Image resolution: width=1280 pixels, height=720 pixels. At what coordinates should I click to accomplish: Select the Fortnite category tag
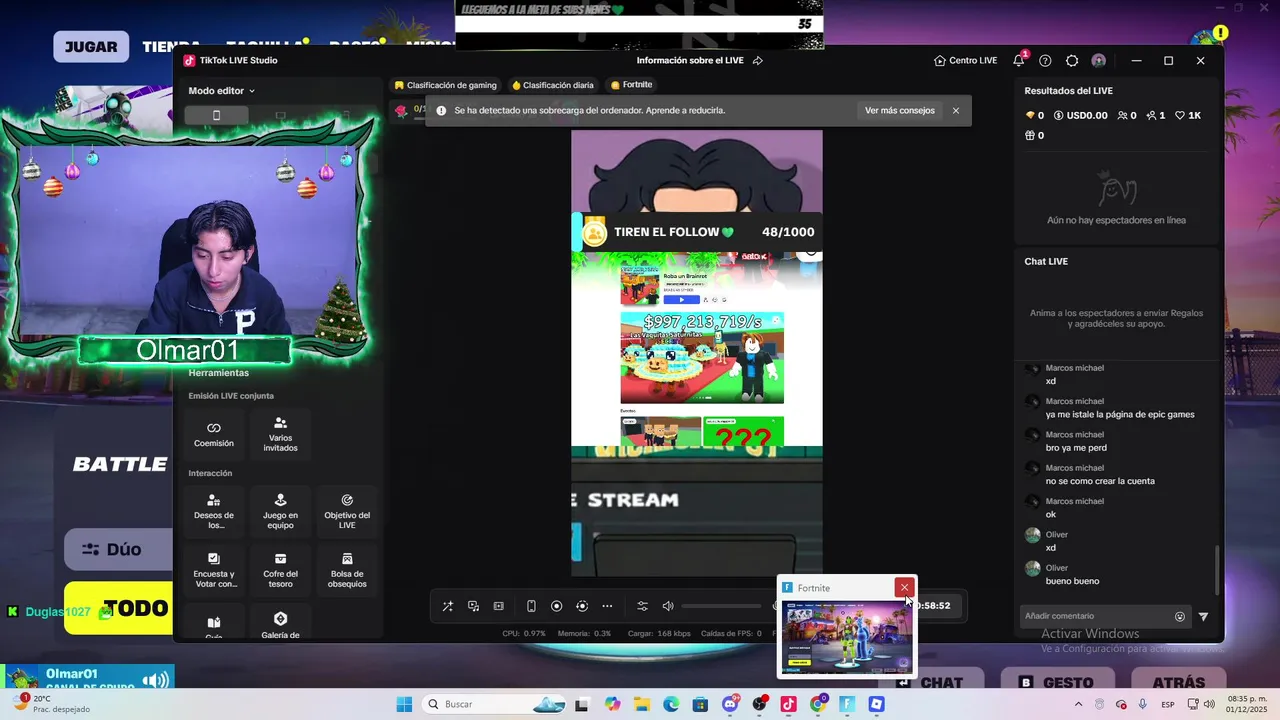tap(631, 85)
